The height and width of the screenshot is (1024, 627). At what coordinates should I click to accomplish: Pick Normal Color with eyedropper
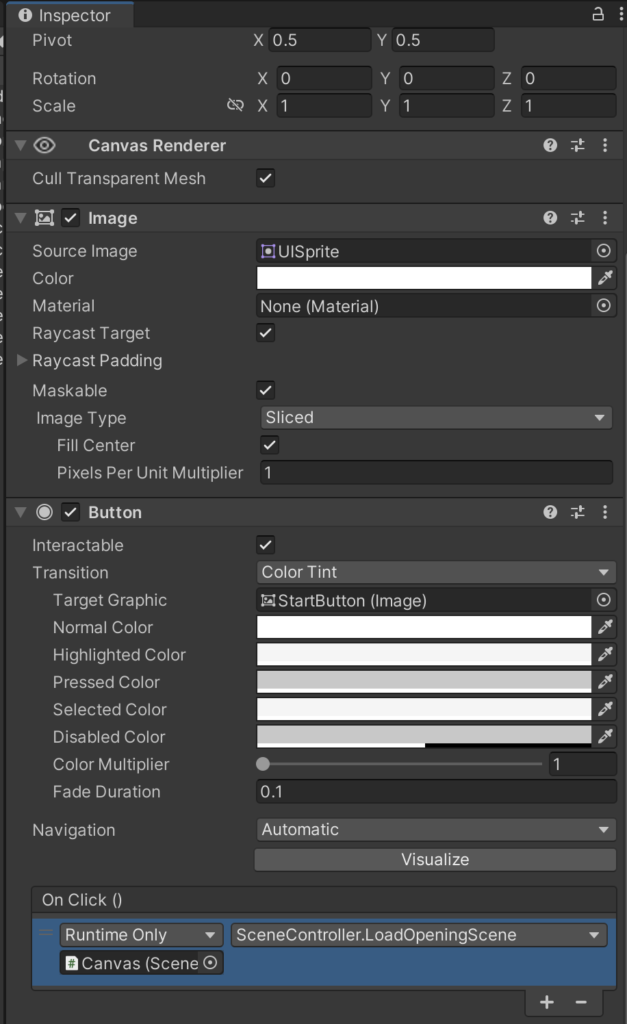(x=605, y=628)
